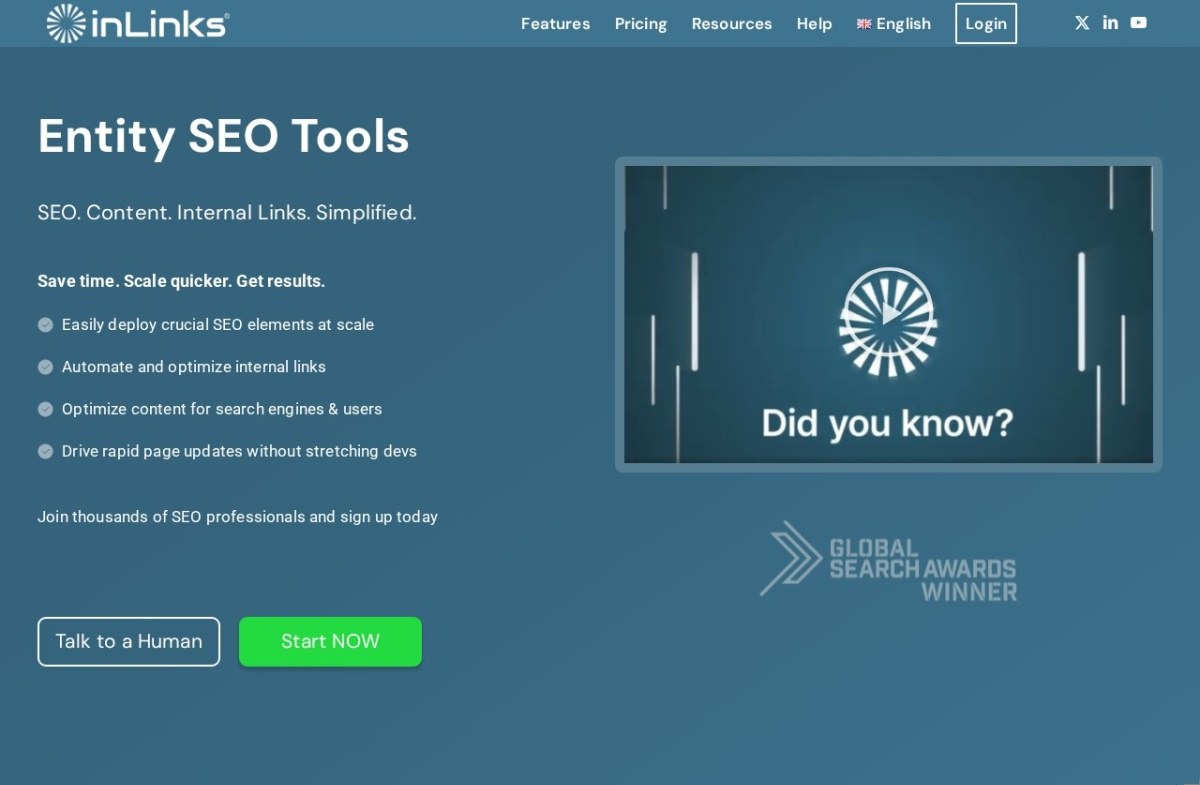1200x785 pixels.
Task: Click the 'Entity SEO Tools' heading
Action: [x=224, y=136]
